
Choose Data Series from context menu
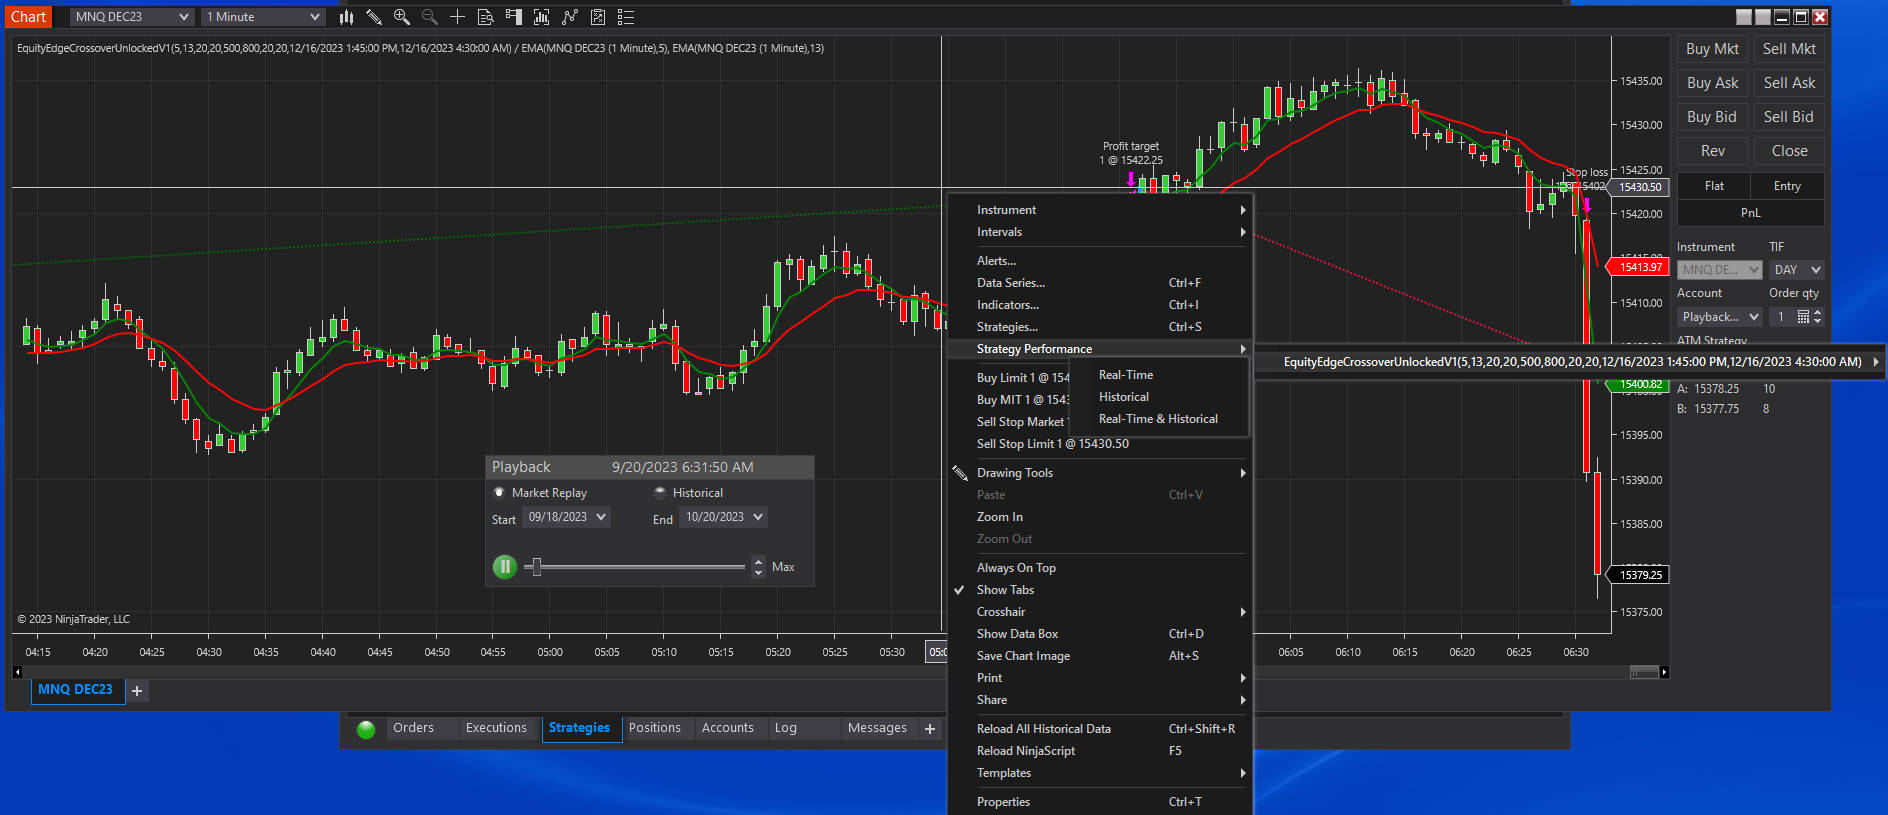tap(1100, 283)
